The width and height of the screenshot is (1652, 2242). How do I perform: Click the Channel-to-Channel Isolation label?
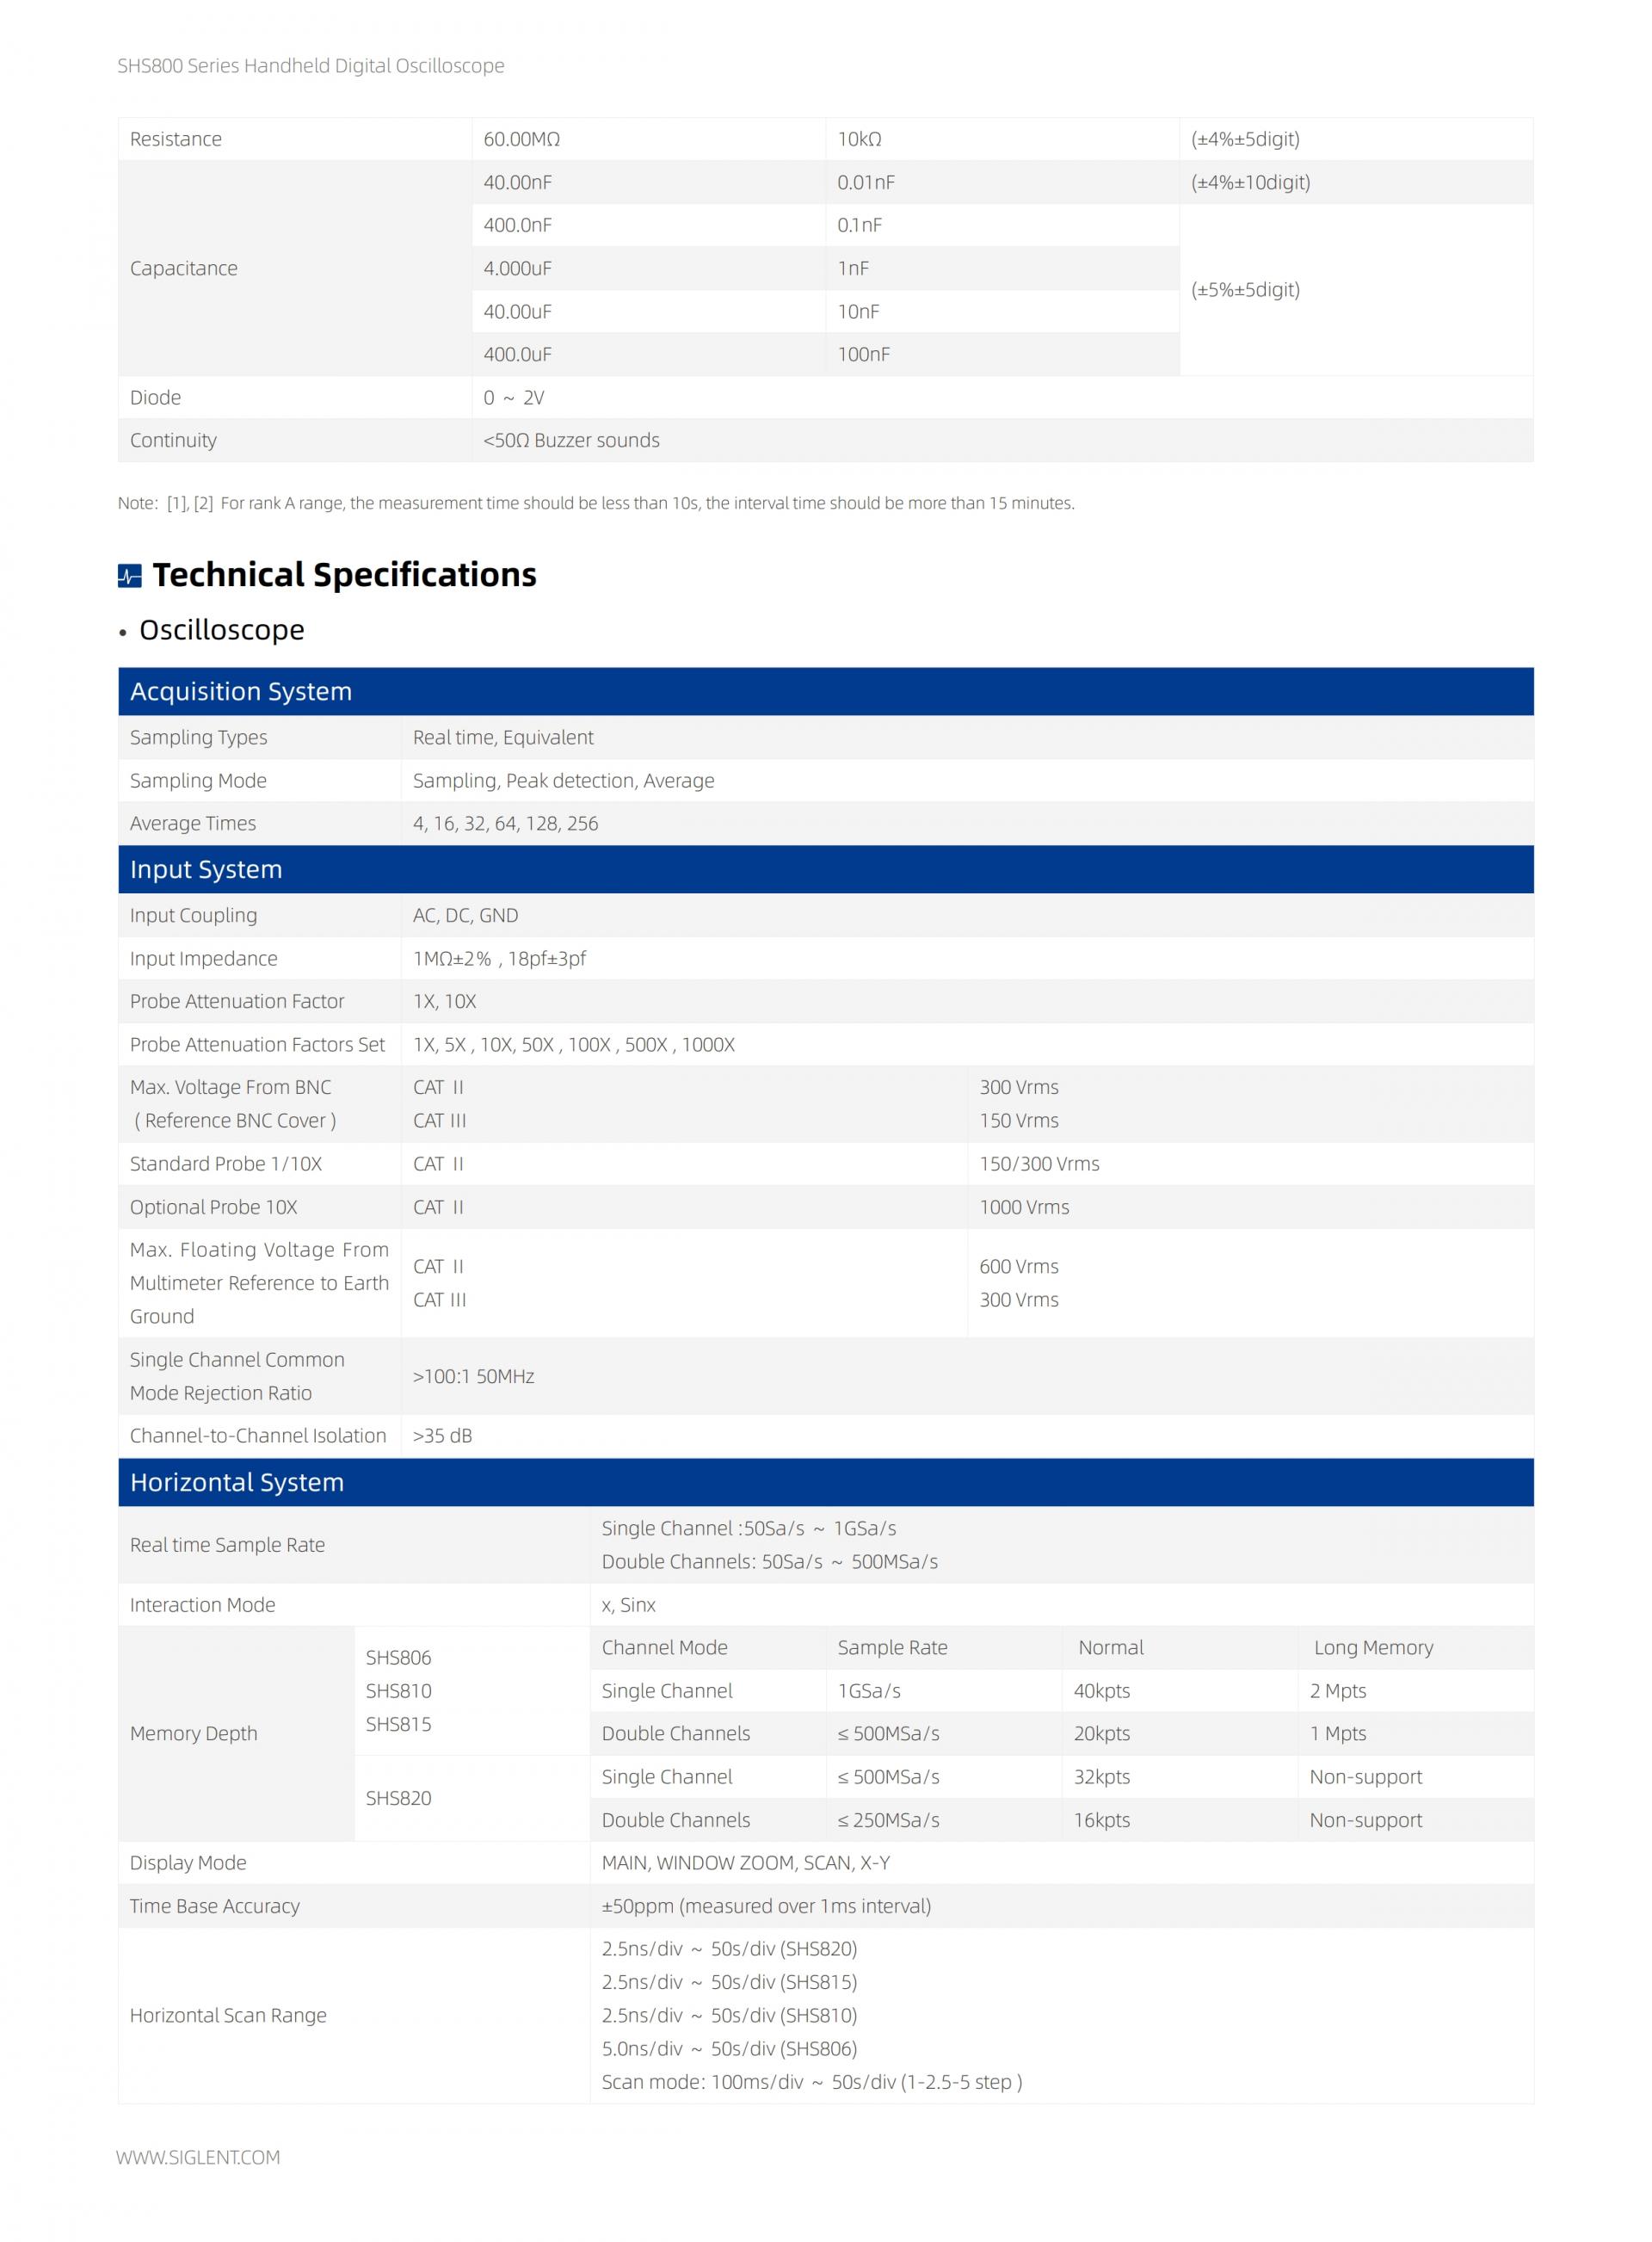pyautogui.click(x=257, y=1435)
